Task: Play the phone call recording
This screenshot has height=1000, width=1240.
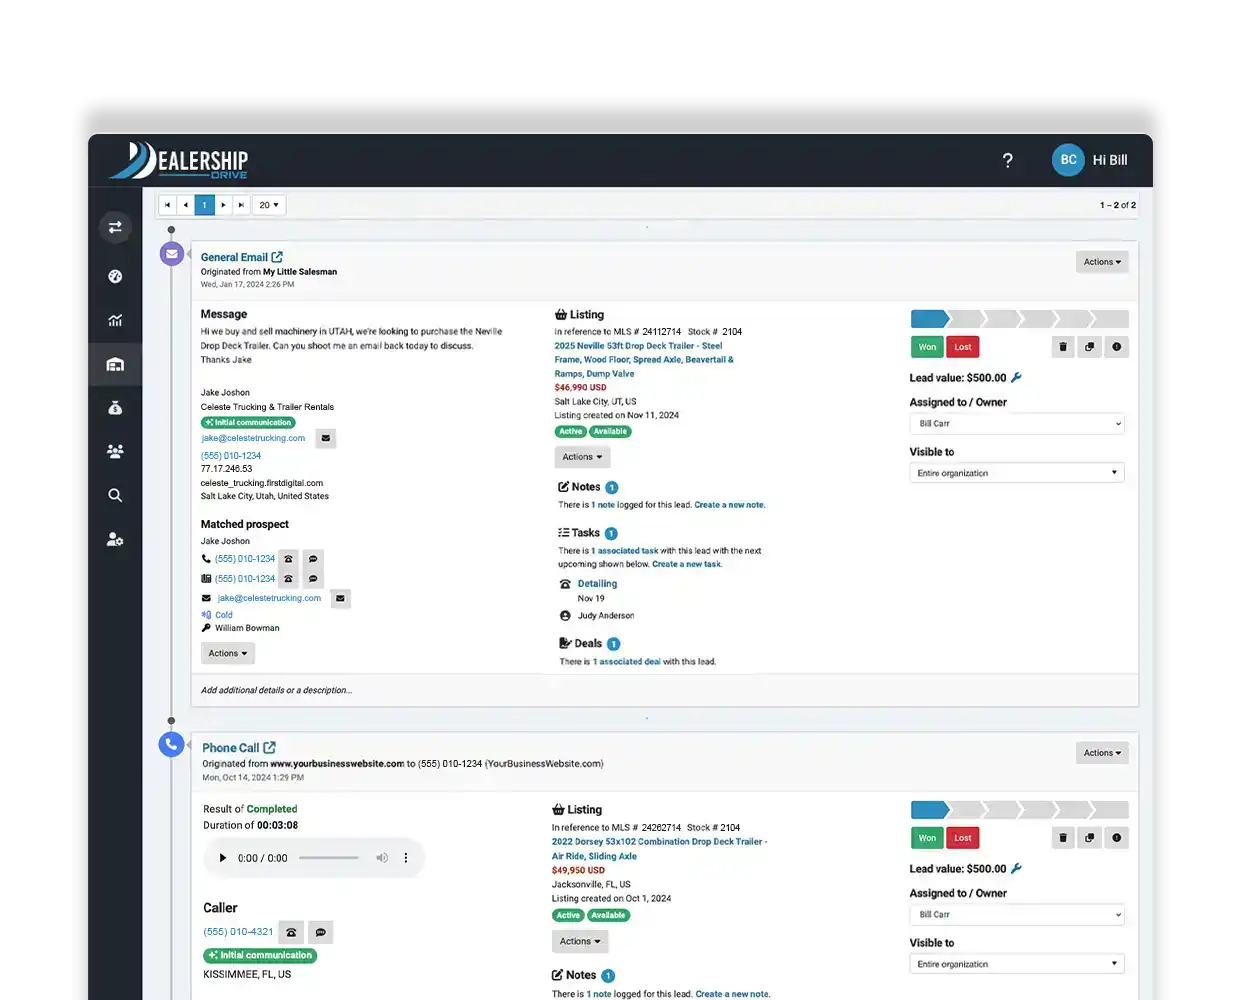Action: pos(223,858)
